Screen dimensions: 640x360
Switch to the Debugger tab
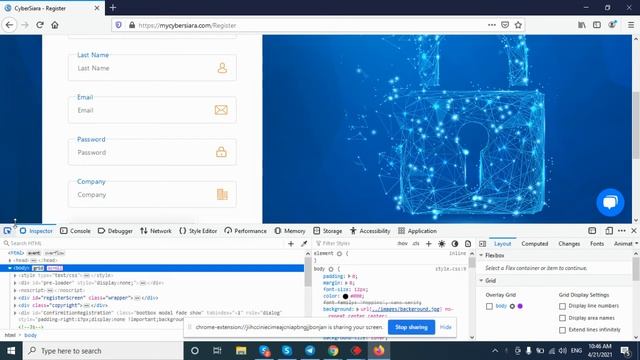coord(116,231)
